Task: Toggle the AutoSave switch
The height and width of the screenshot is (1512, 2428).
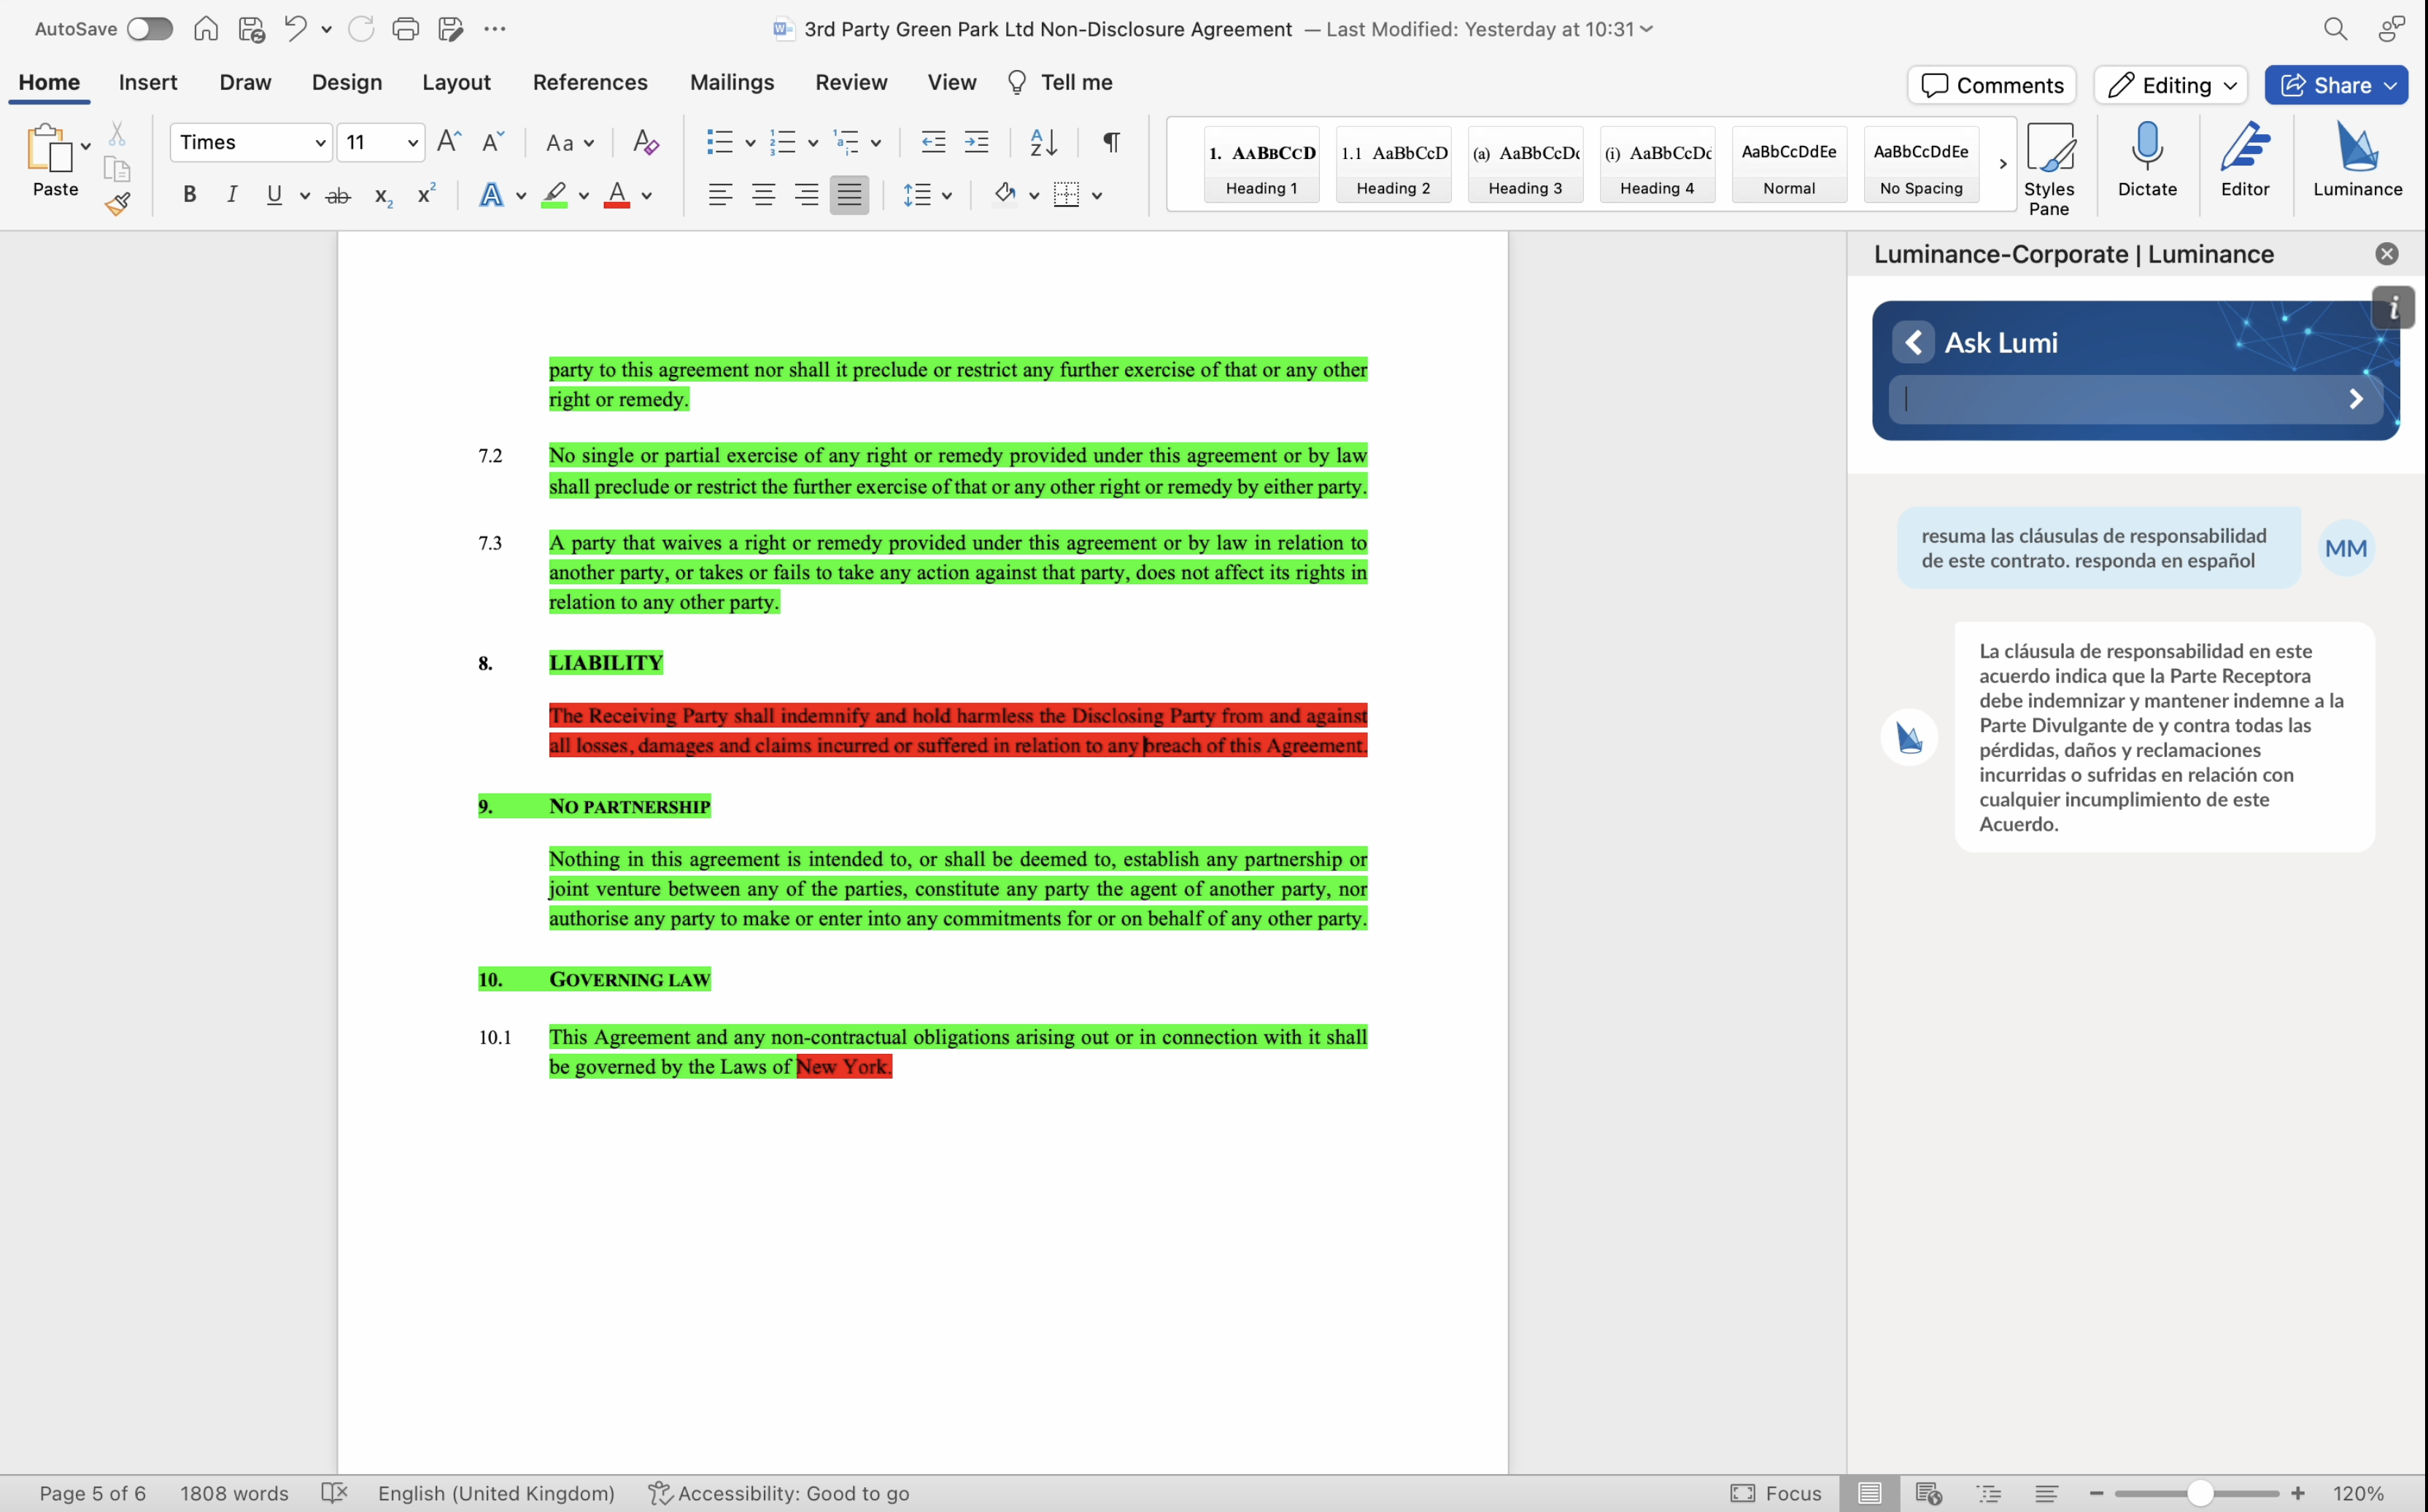Action: [x=149, y=29]
